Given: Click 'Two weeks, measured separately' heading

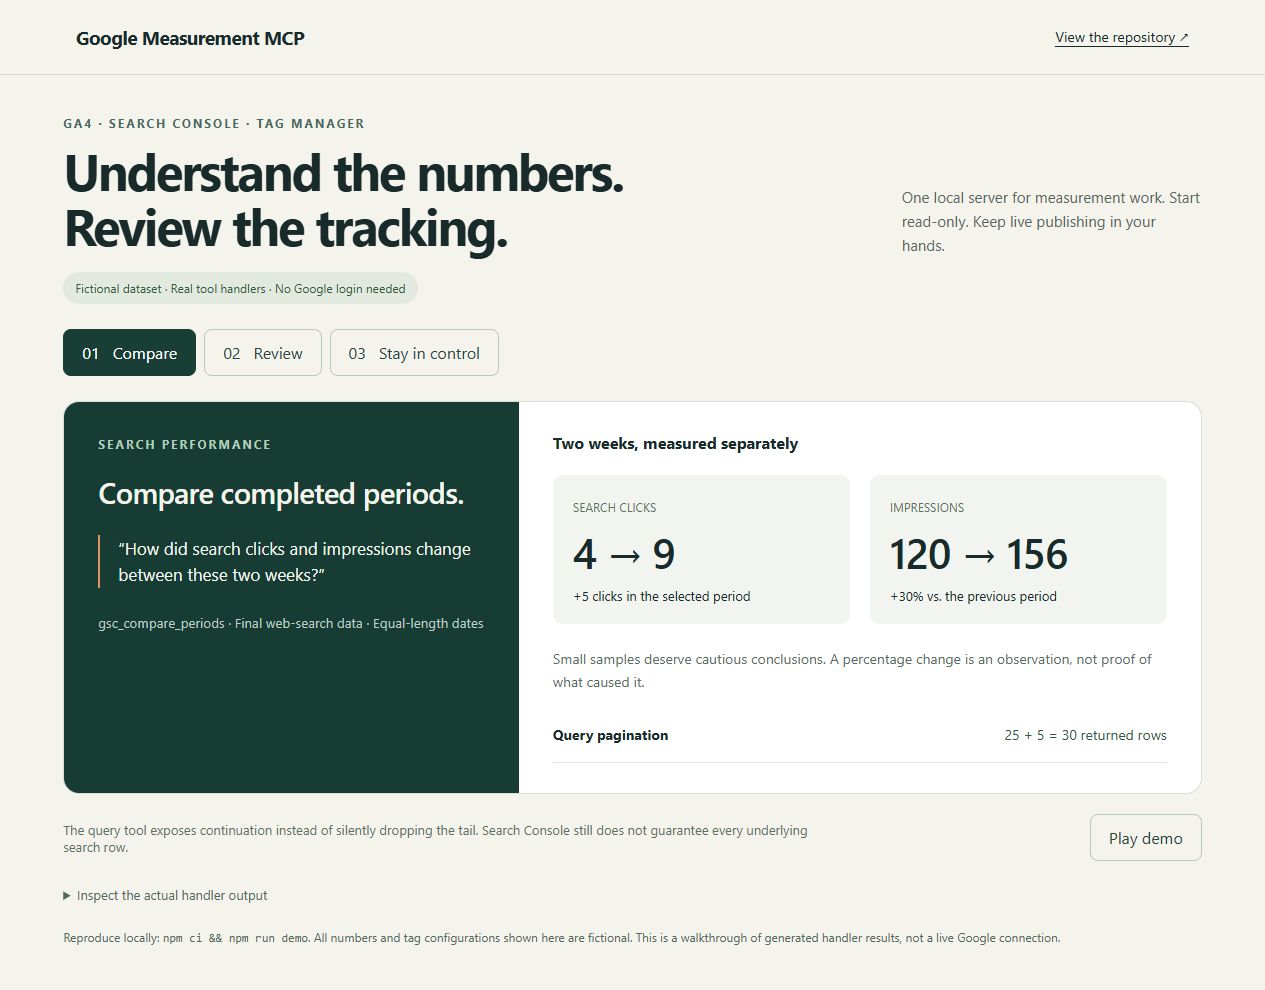Looking at the screenshot, I should coord(675,444).
